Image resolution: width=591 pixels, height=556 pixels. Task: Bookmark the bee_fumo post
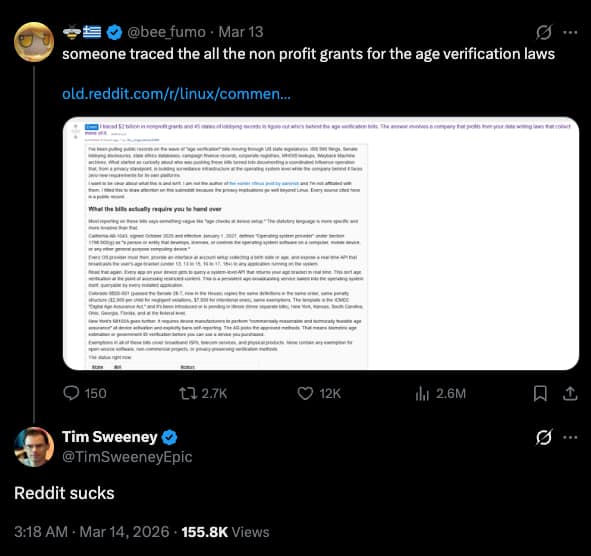click(540, 393)
